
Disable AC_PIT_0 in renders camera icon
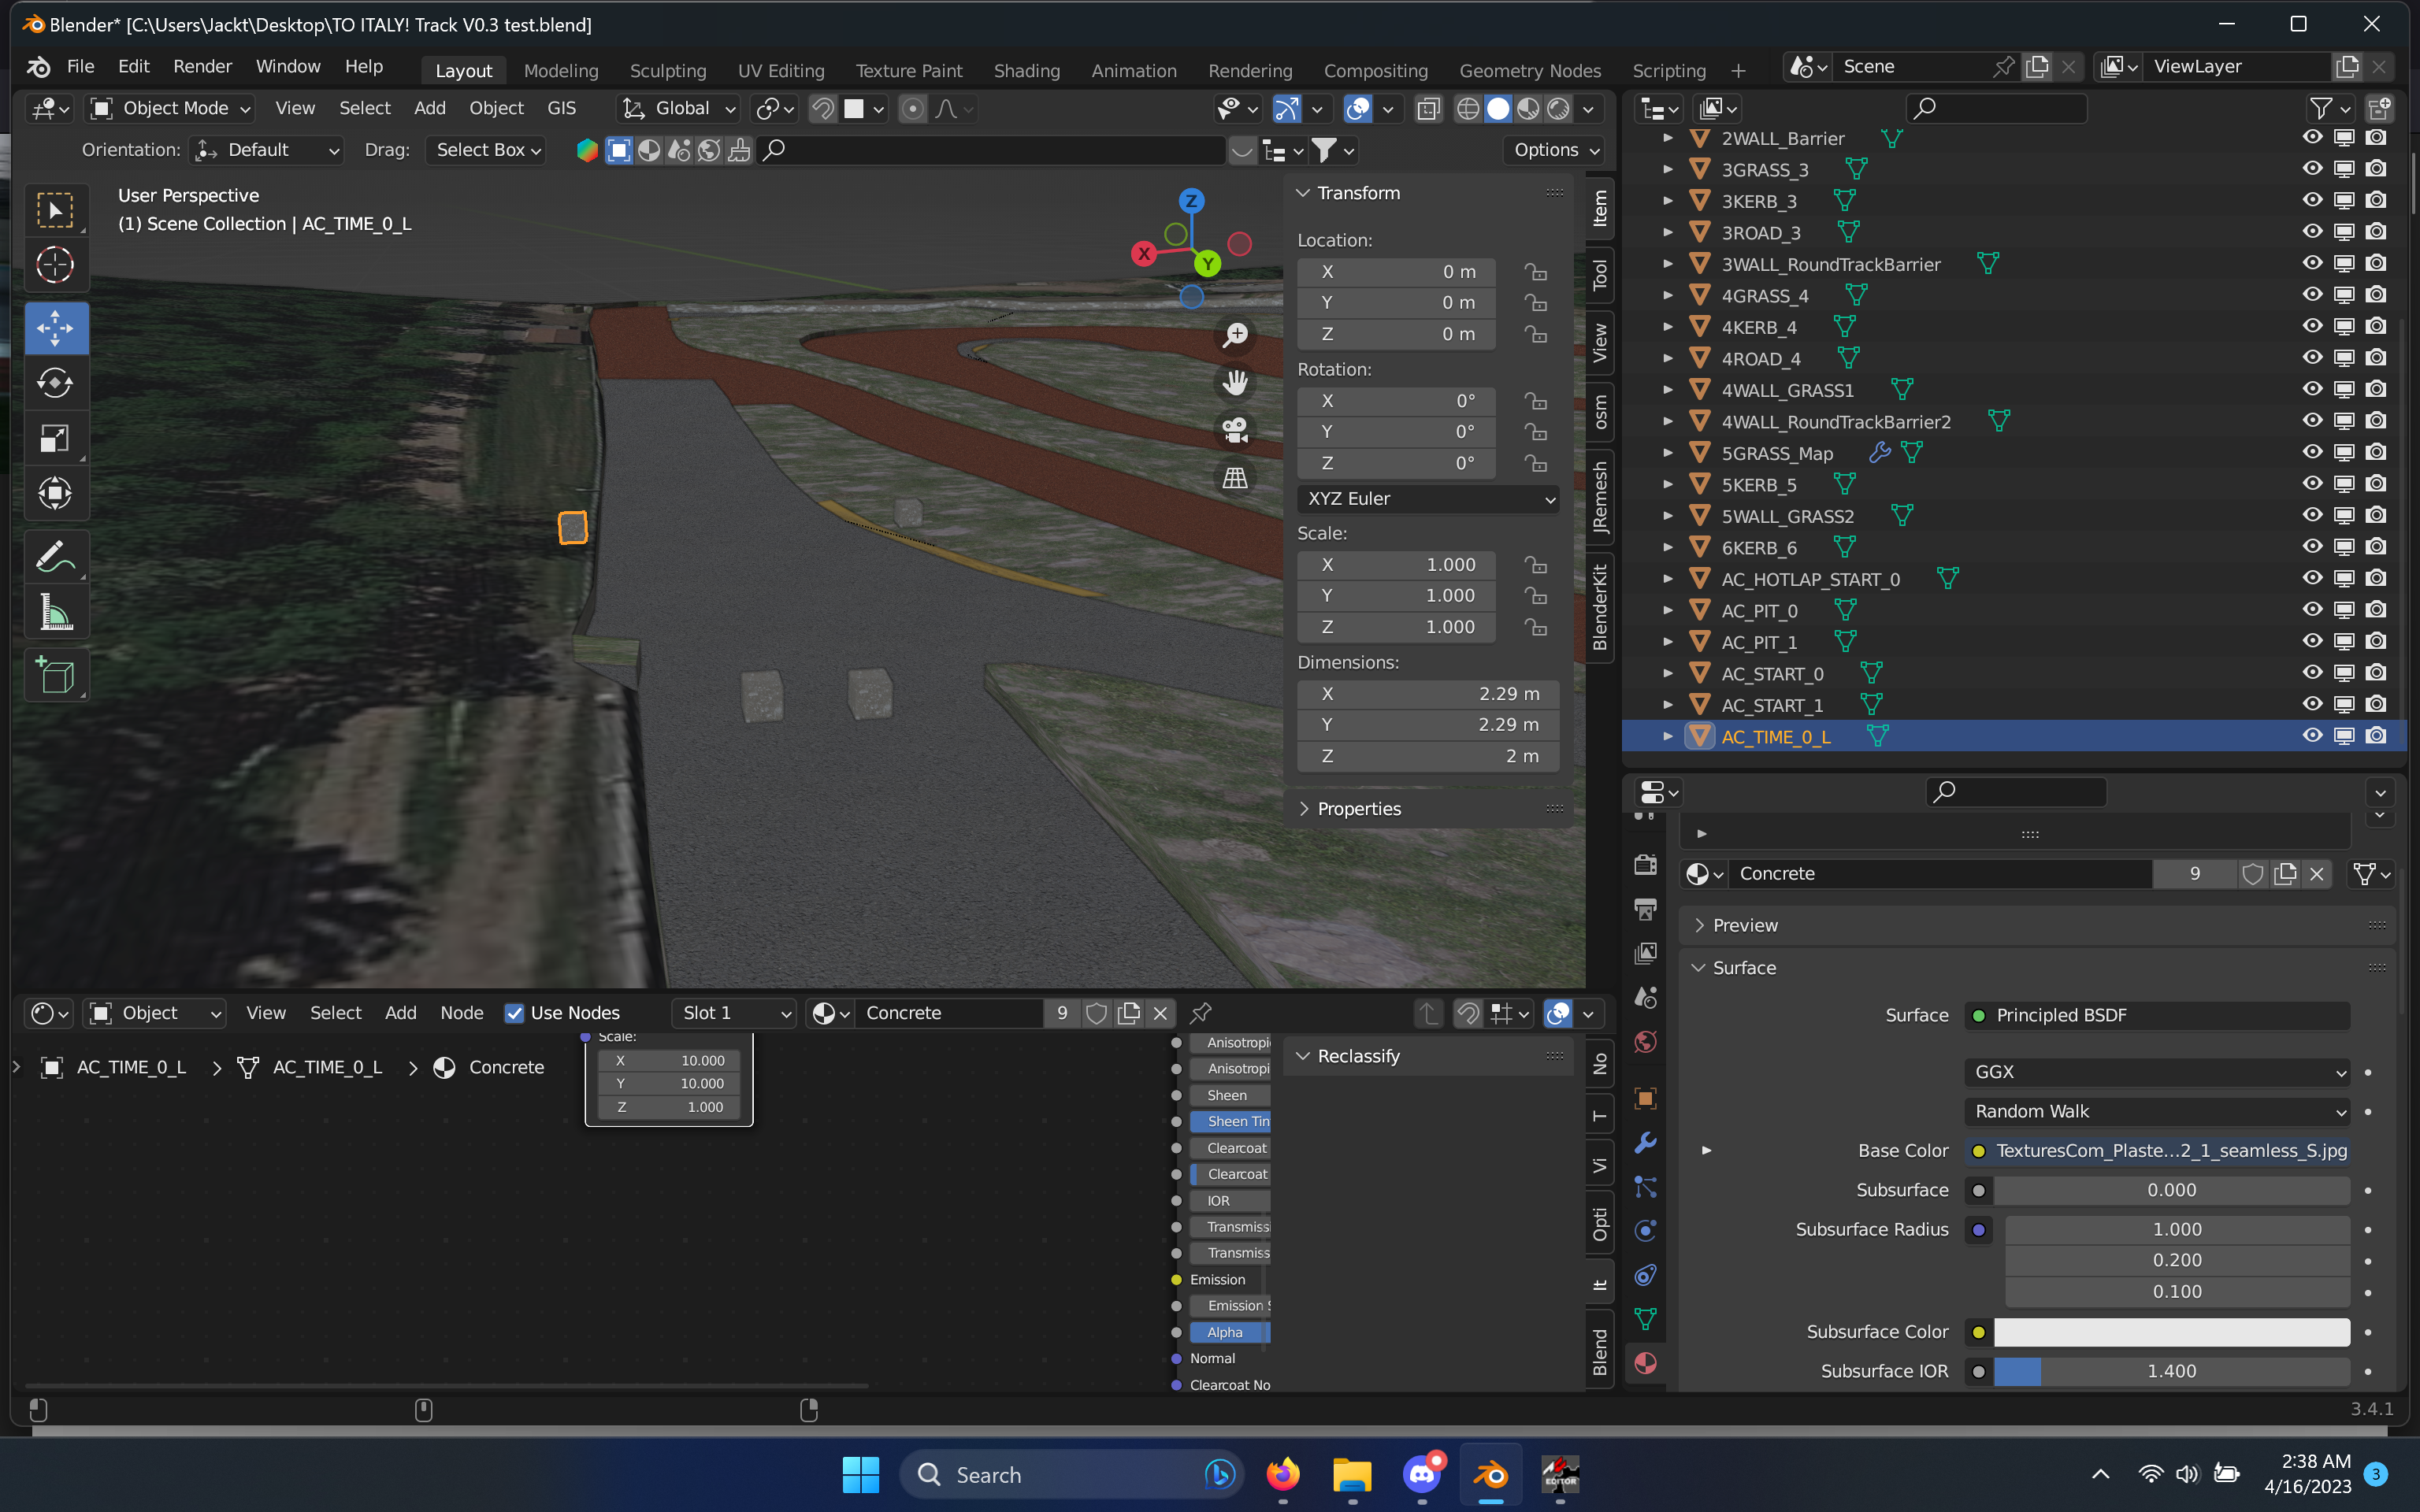2376,610
